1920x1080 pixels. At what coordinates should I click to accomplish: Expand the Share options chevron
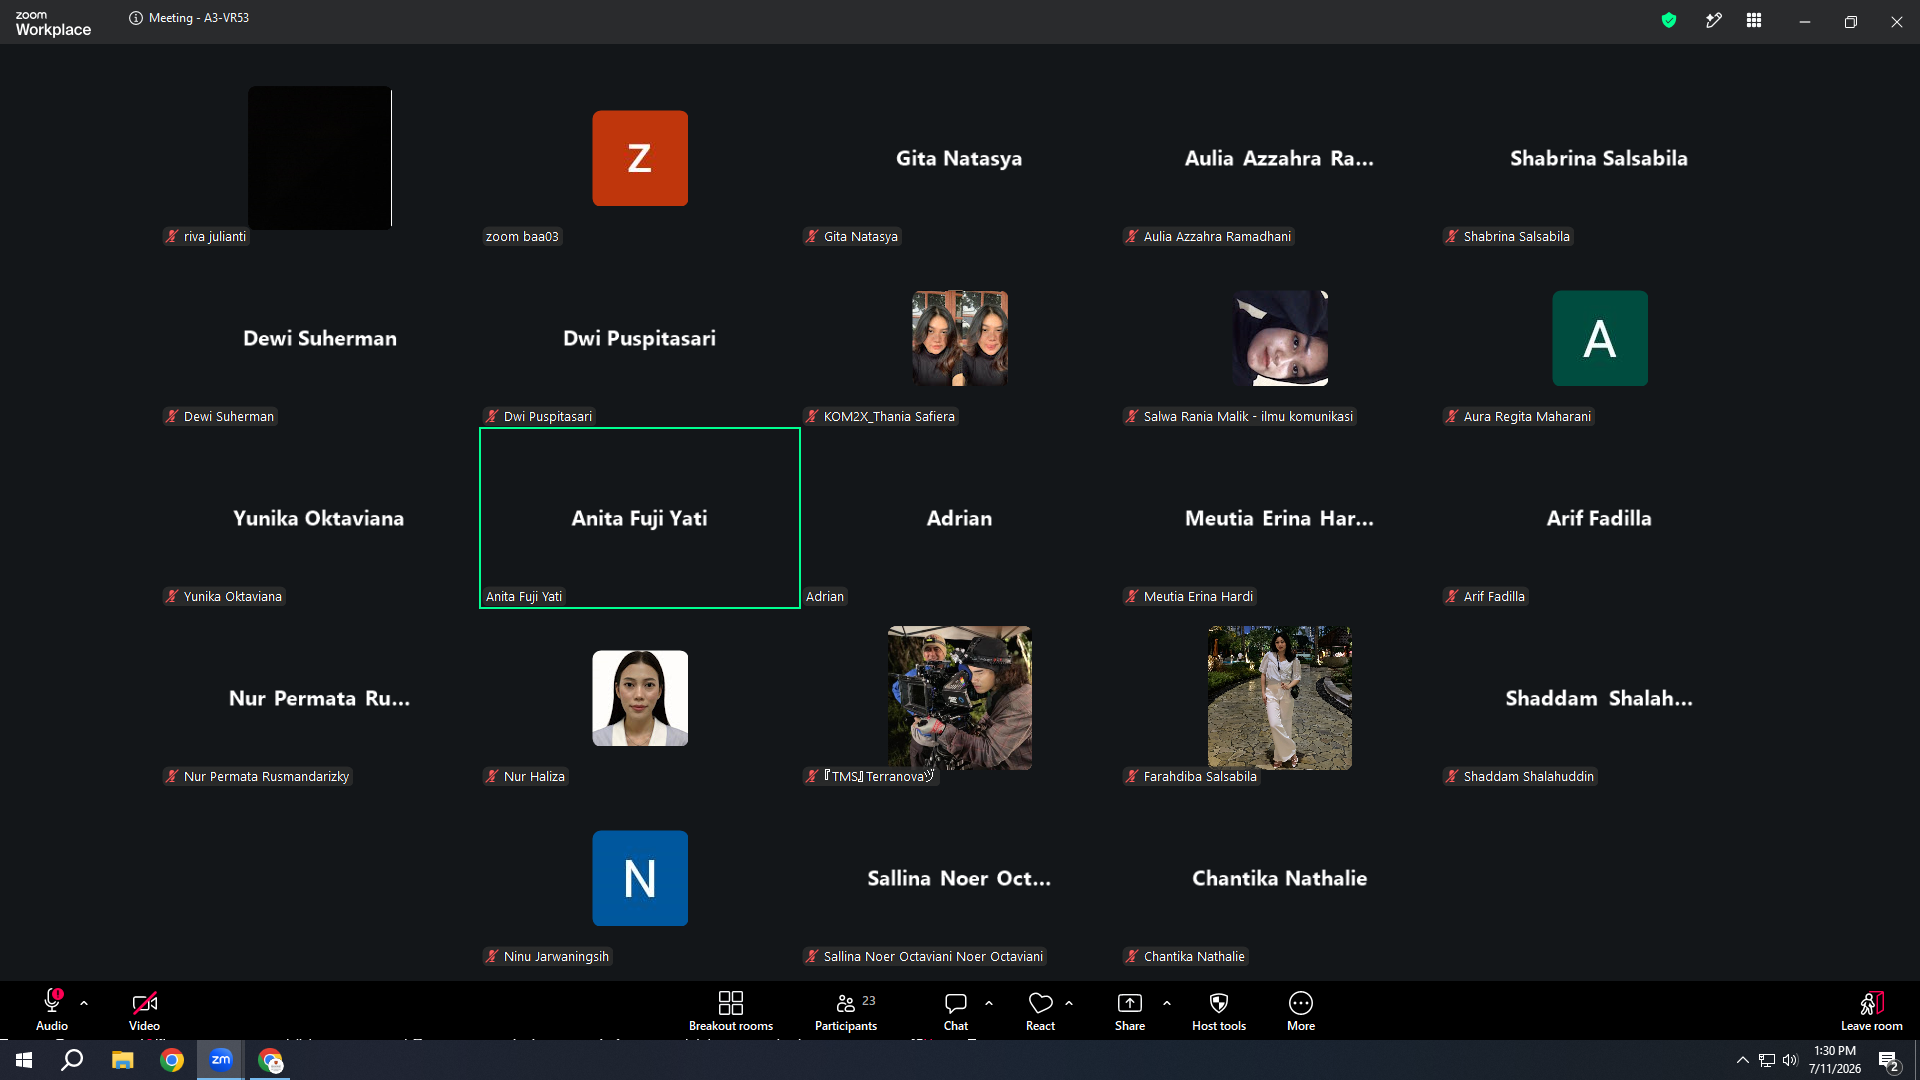(x=1167, y=1002)
